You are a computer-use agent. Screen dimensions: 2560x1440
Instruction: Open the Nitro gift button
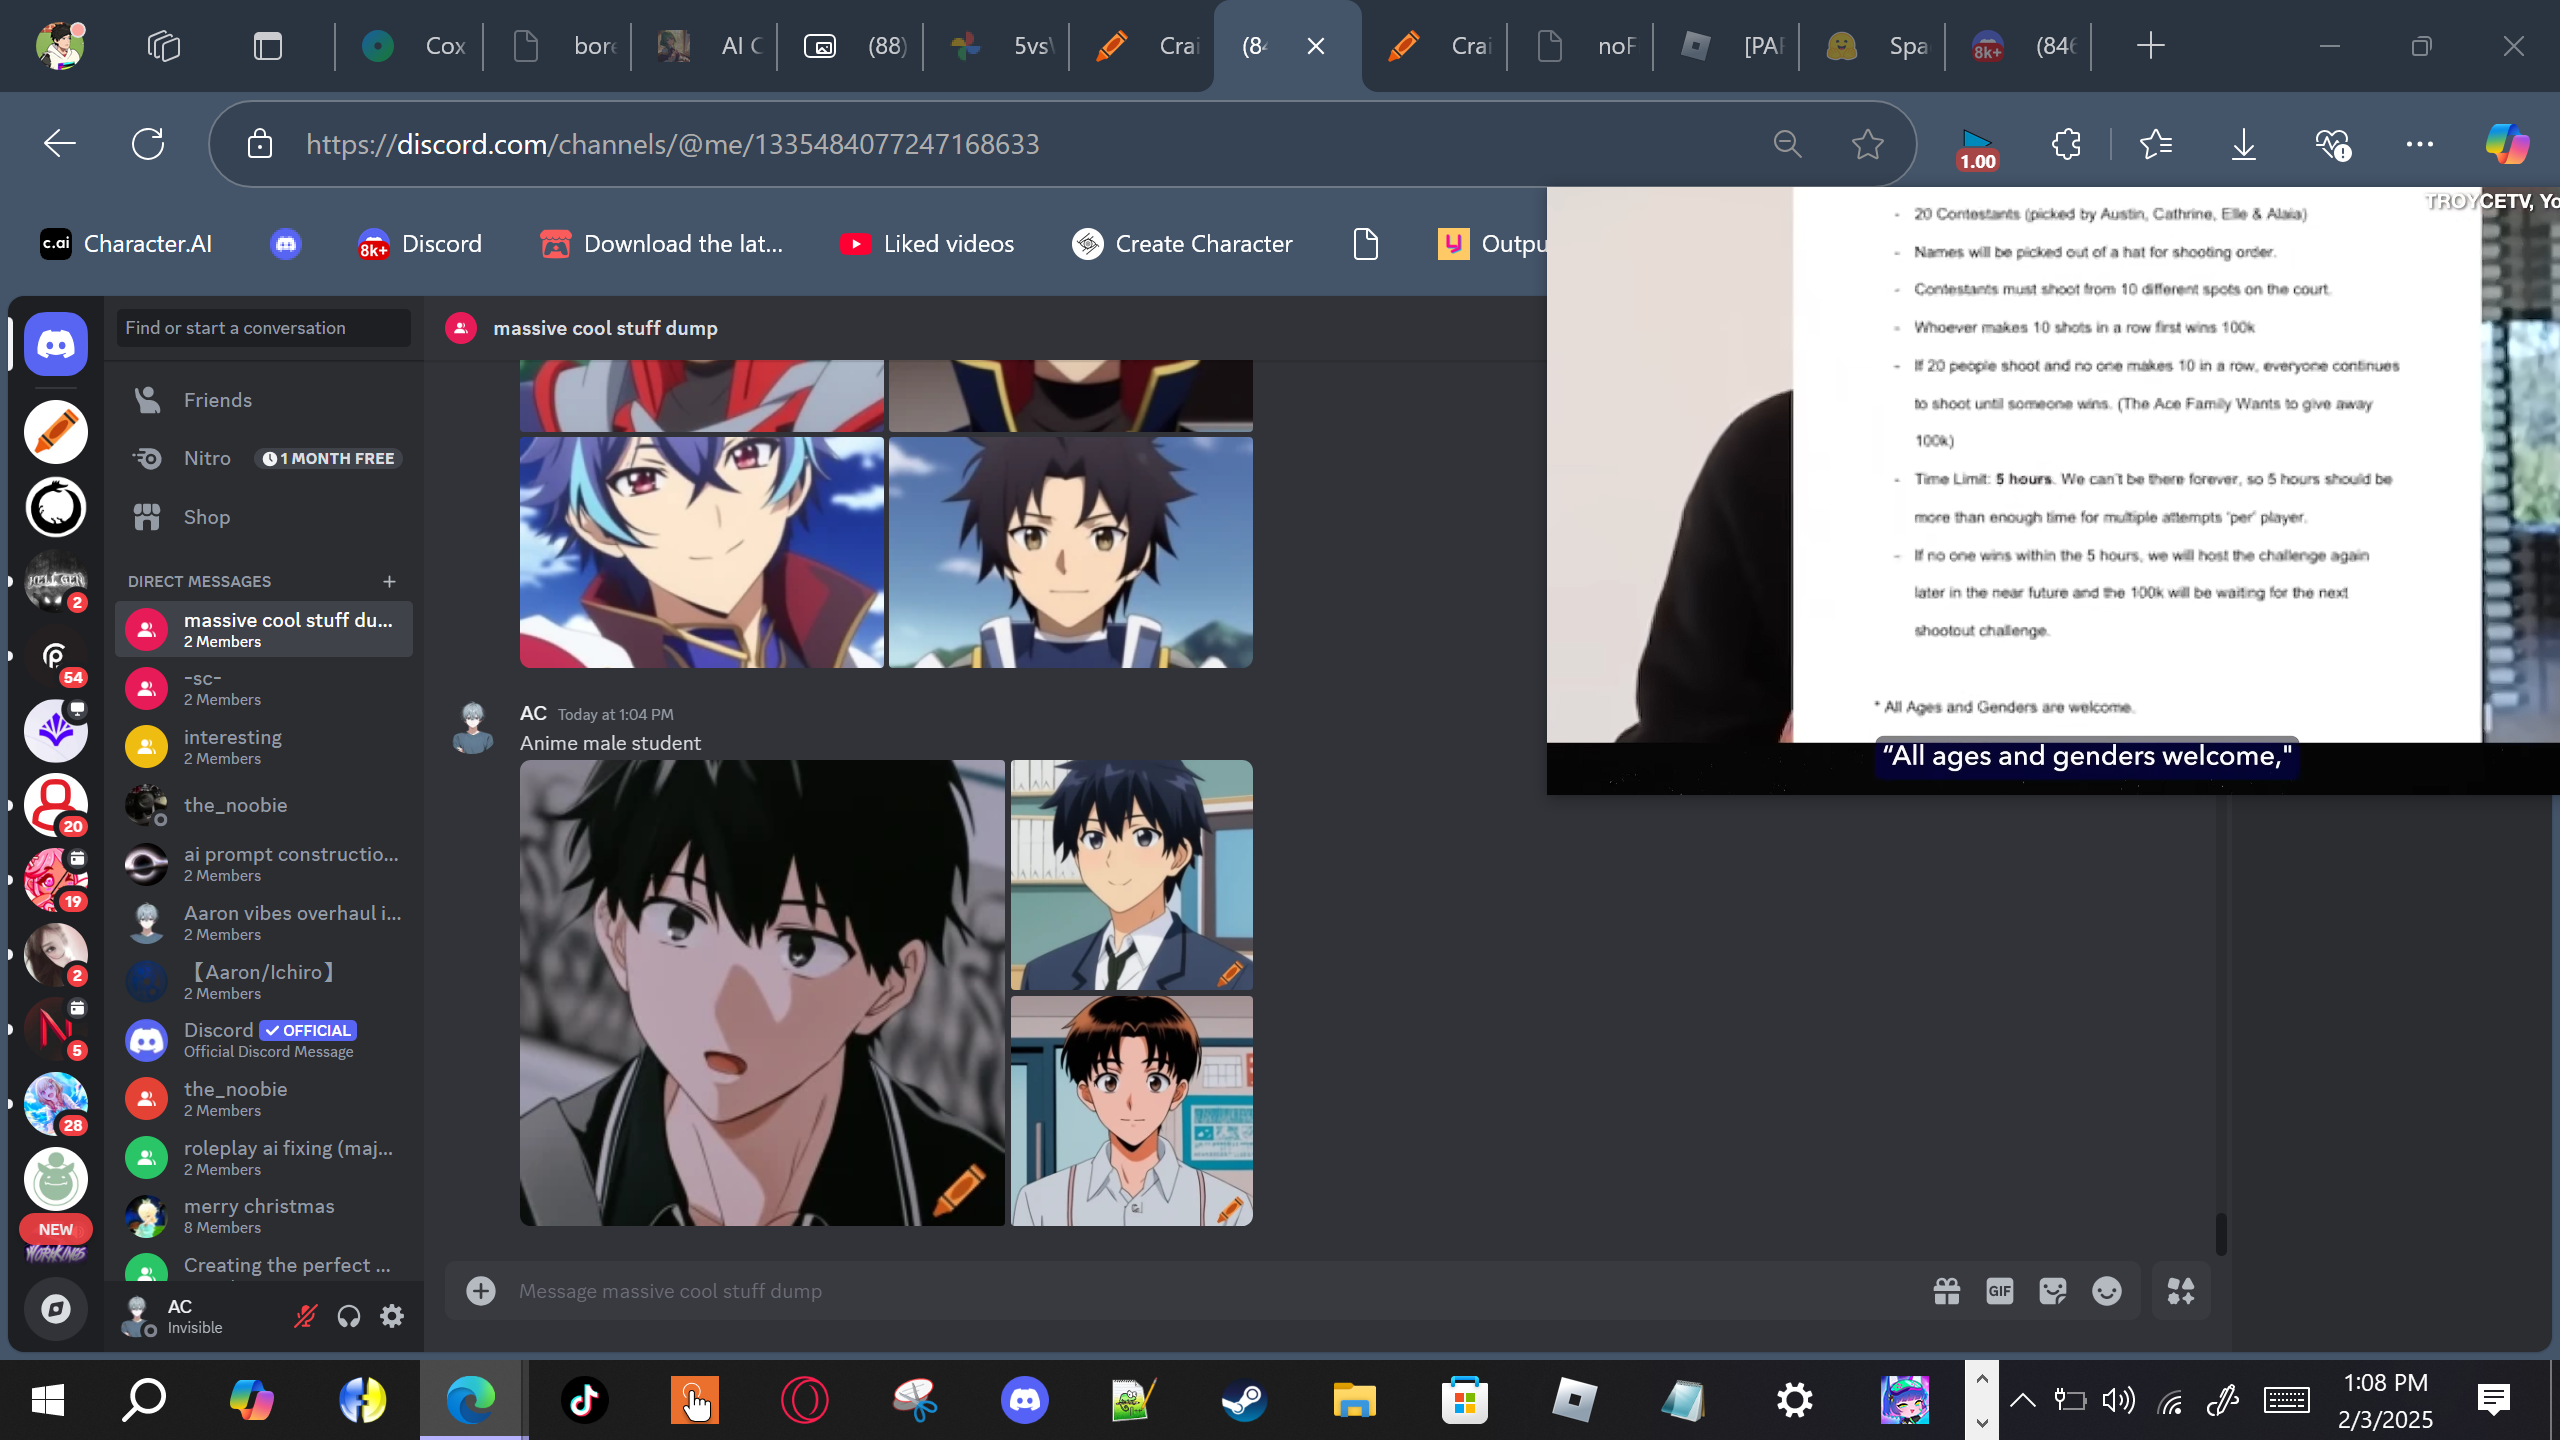1946,1291
